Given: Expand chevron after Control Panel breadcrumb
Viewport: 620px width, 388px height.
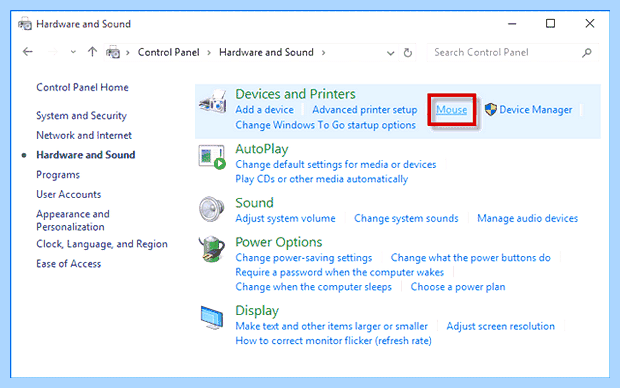Looking at the screenshot, I should click(x=209, y=53).
